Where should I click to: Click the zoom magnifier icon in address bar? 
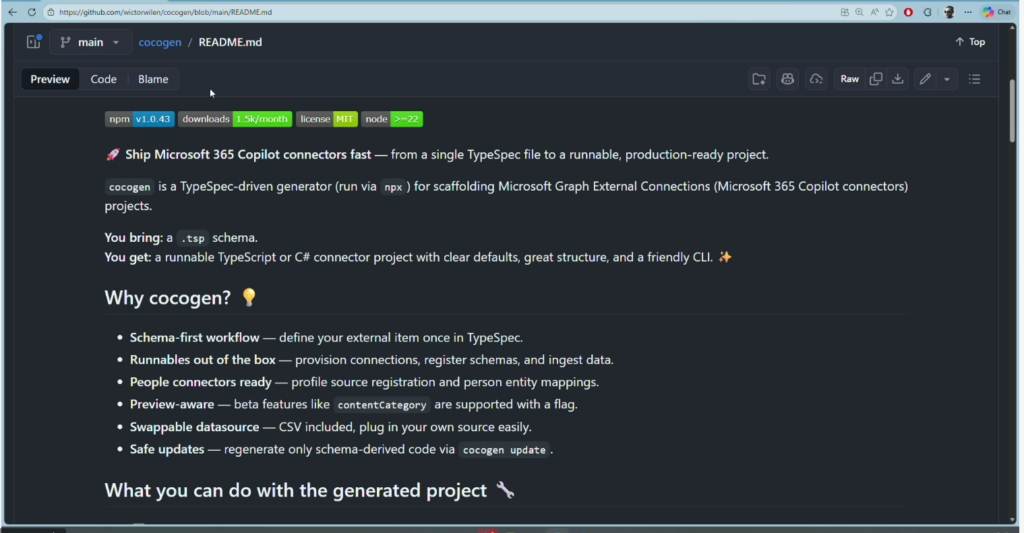click(859, 12)
